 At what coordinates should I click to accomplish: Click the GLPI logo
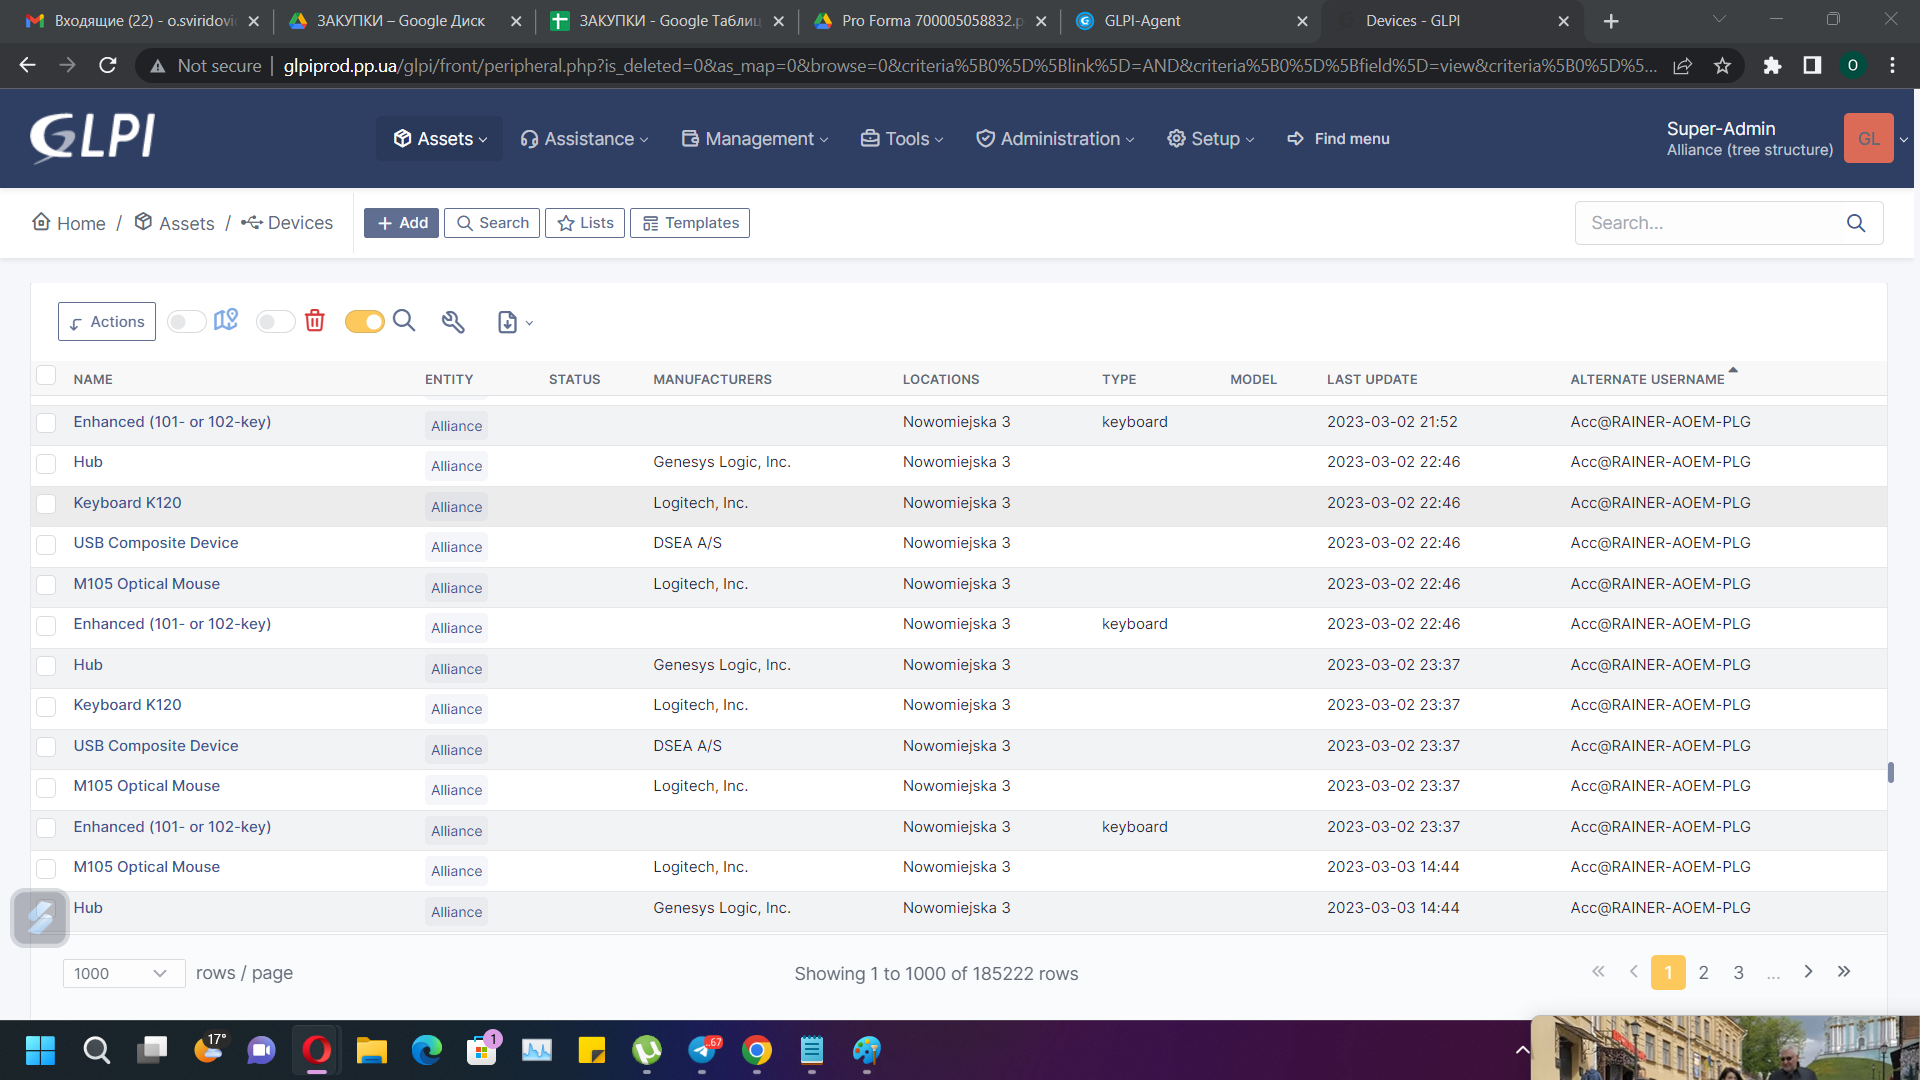click(x=92, y=137)
